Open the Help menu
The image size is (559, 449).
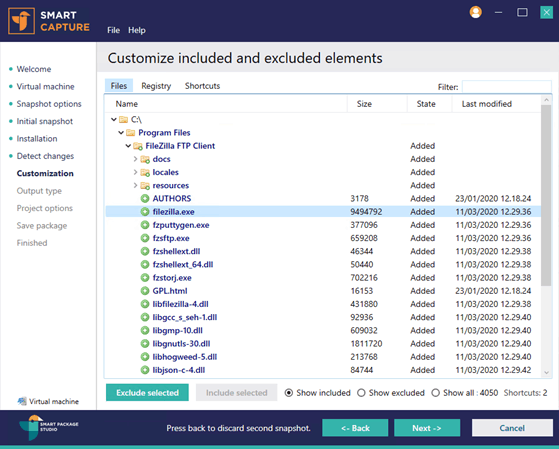coord(137,30)
